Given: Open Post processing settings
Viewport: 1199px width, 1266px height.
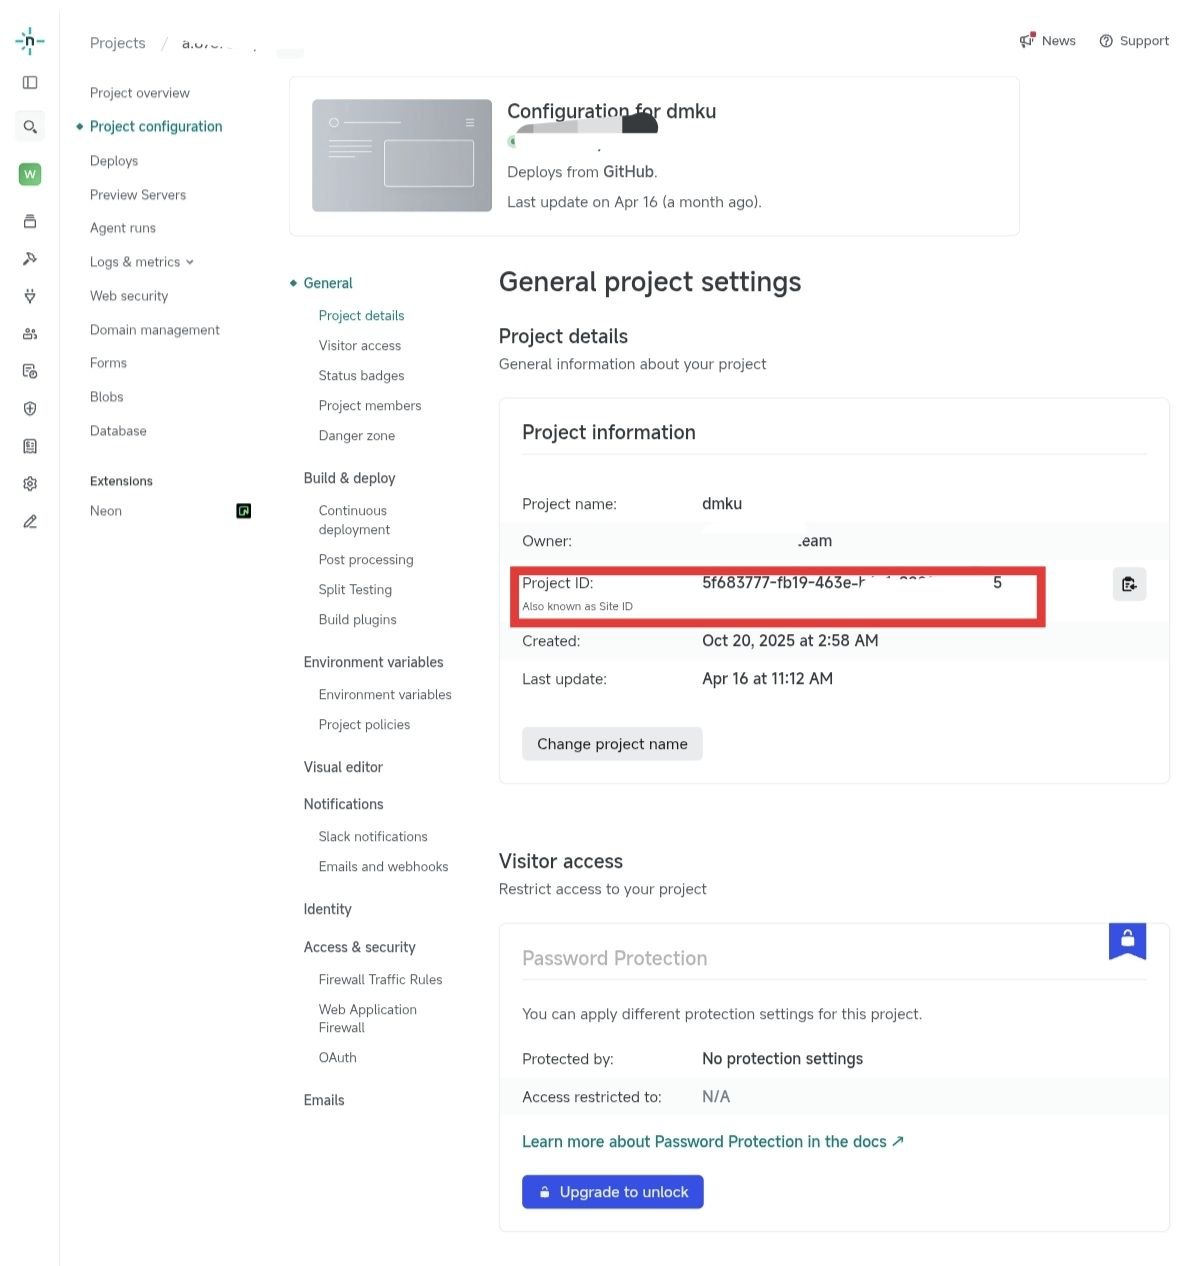Looking at the screenshot, I should pyautogui.click(x=366, y=560).
